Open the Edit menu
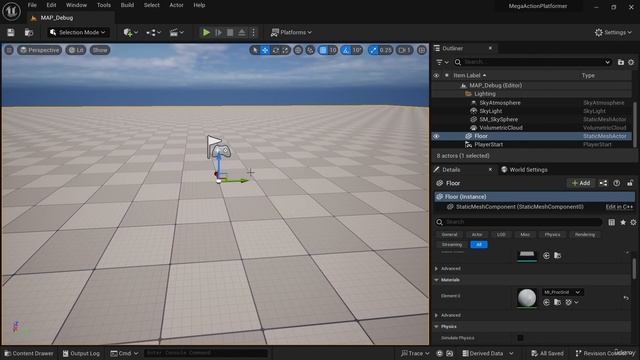This screenshot has width=640, height=360. point(51,5)
